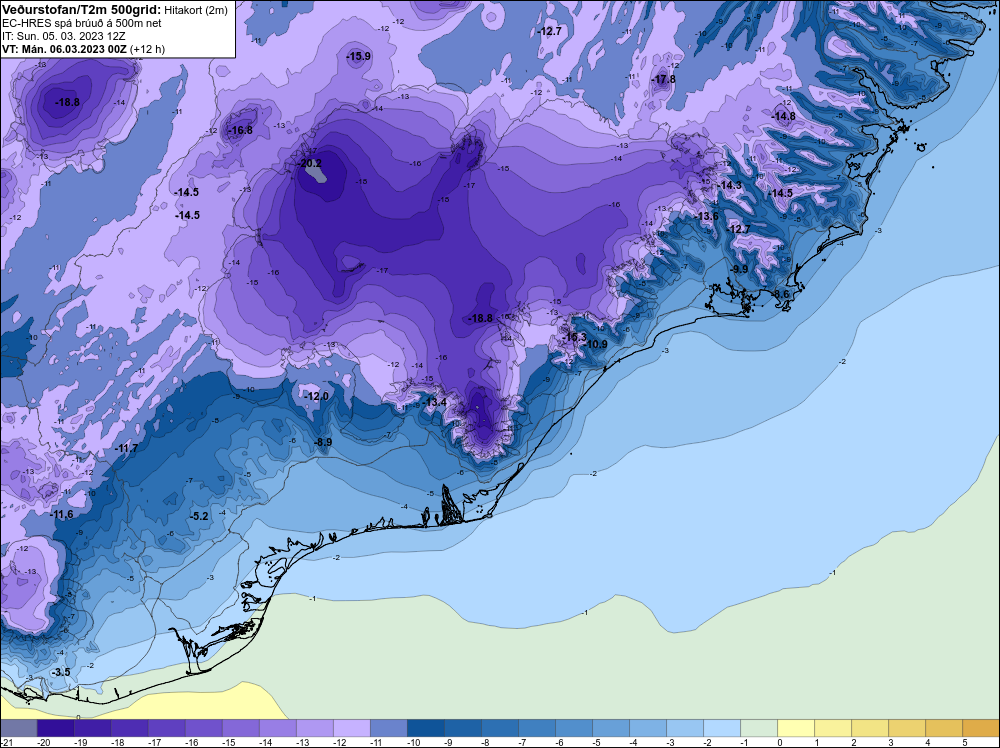Click the legend swatch labeled -5
Image resolution: width=1000 pixels, height=748 pixels.
pyautogui.click(x=610, y=728)
